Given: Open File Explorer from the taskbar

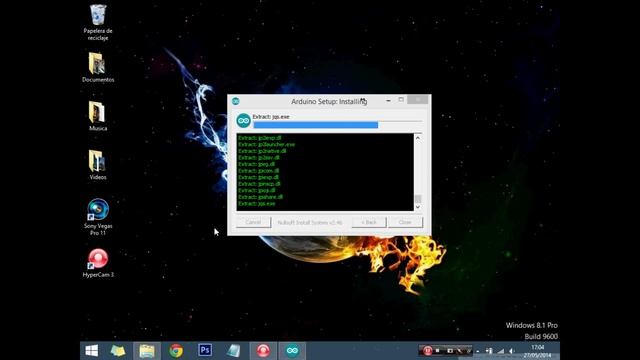Looking at the screenshot, I should point(147,351).
